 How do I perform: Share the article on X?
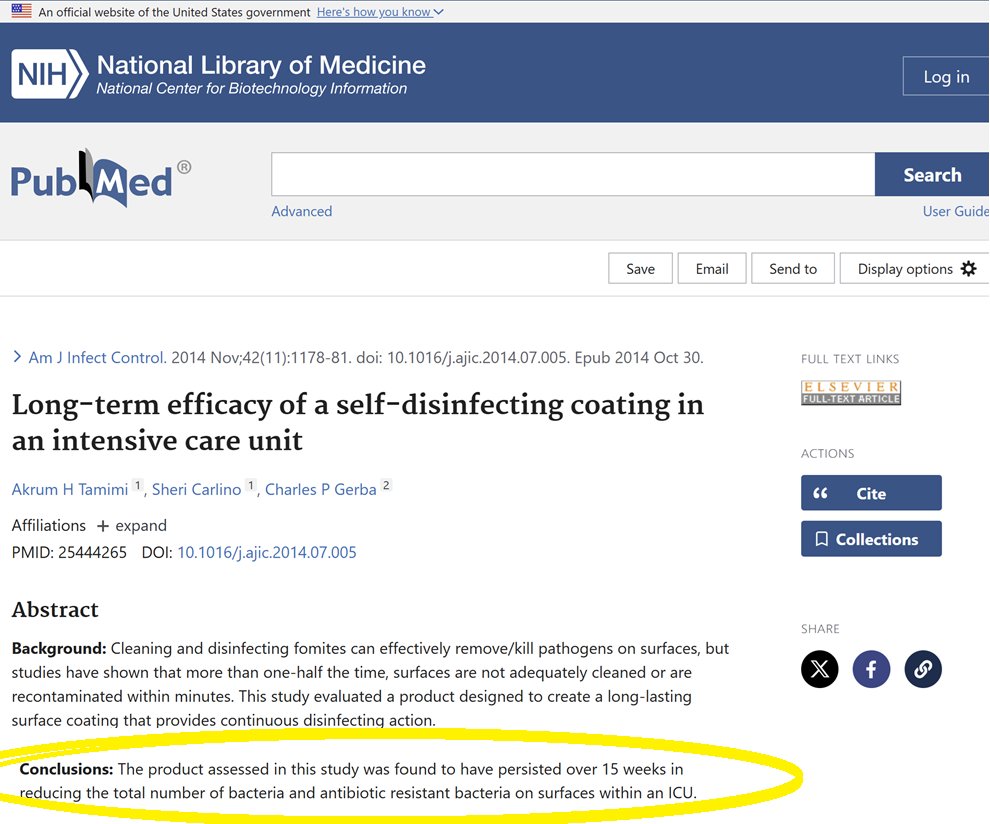(820, 669)
